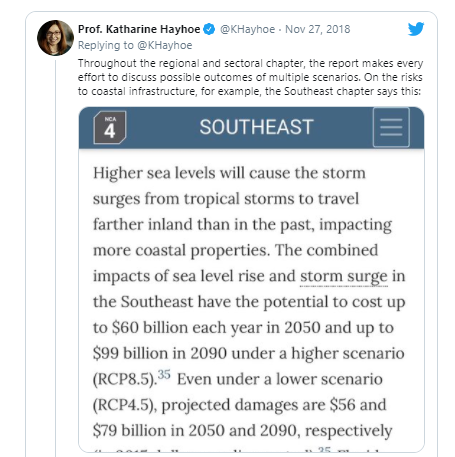
Task: Open Katharine Hayhoe's profile photo
Action: click(55, 38)
